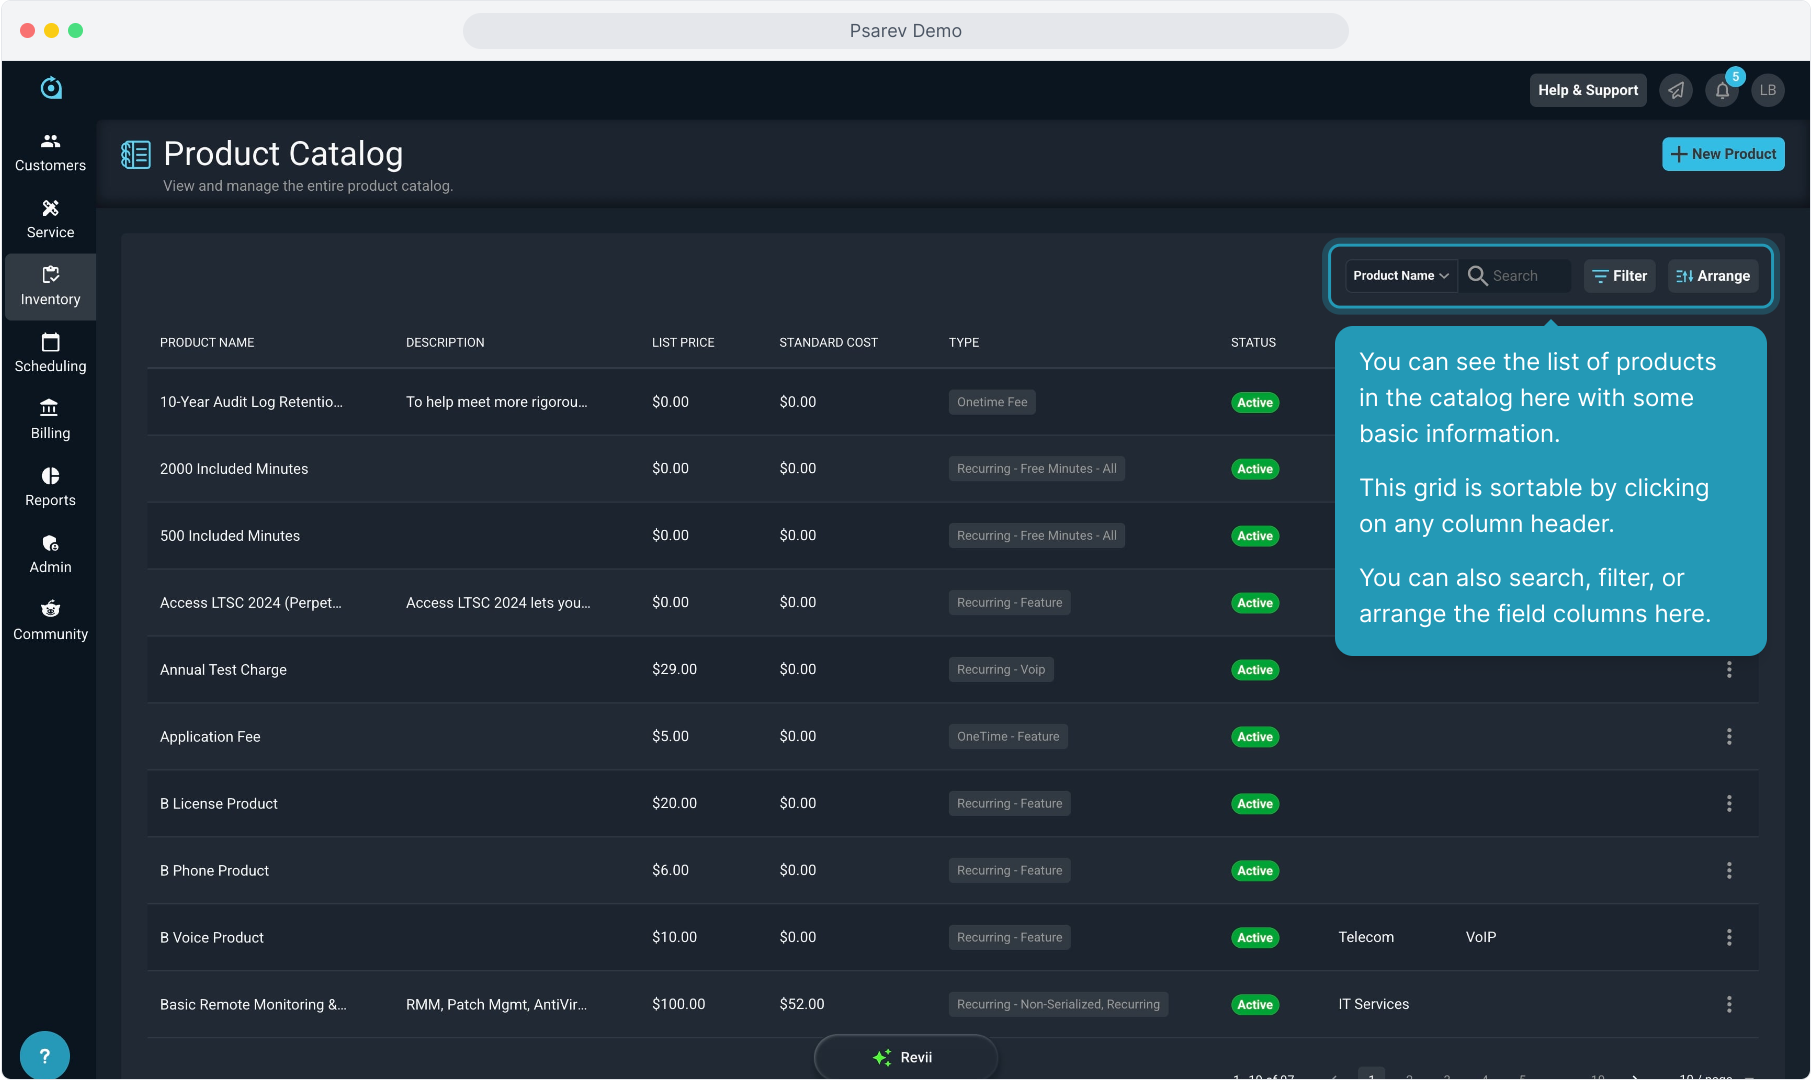Screen dimensions: 1812x1080
Task: Expand the Product Name search field dropdown
Action: [1400, 276]
